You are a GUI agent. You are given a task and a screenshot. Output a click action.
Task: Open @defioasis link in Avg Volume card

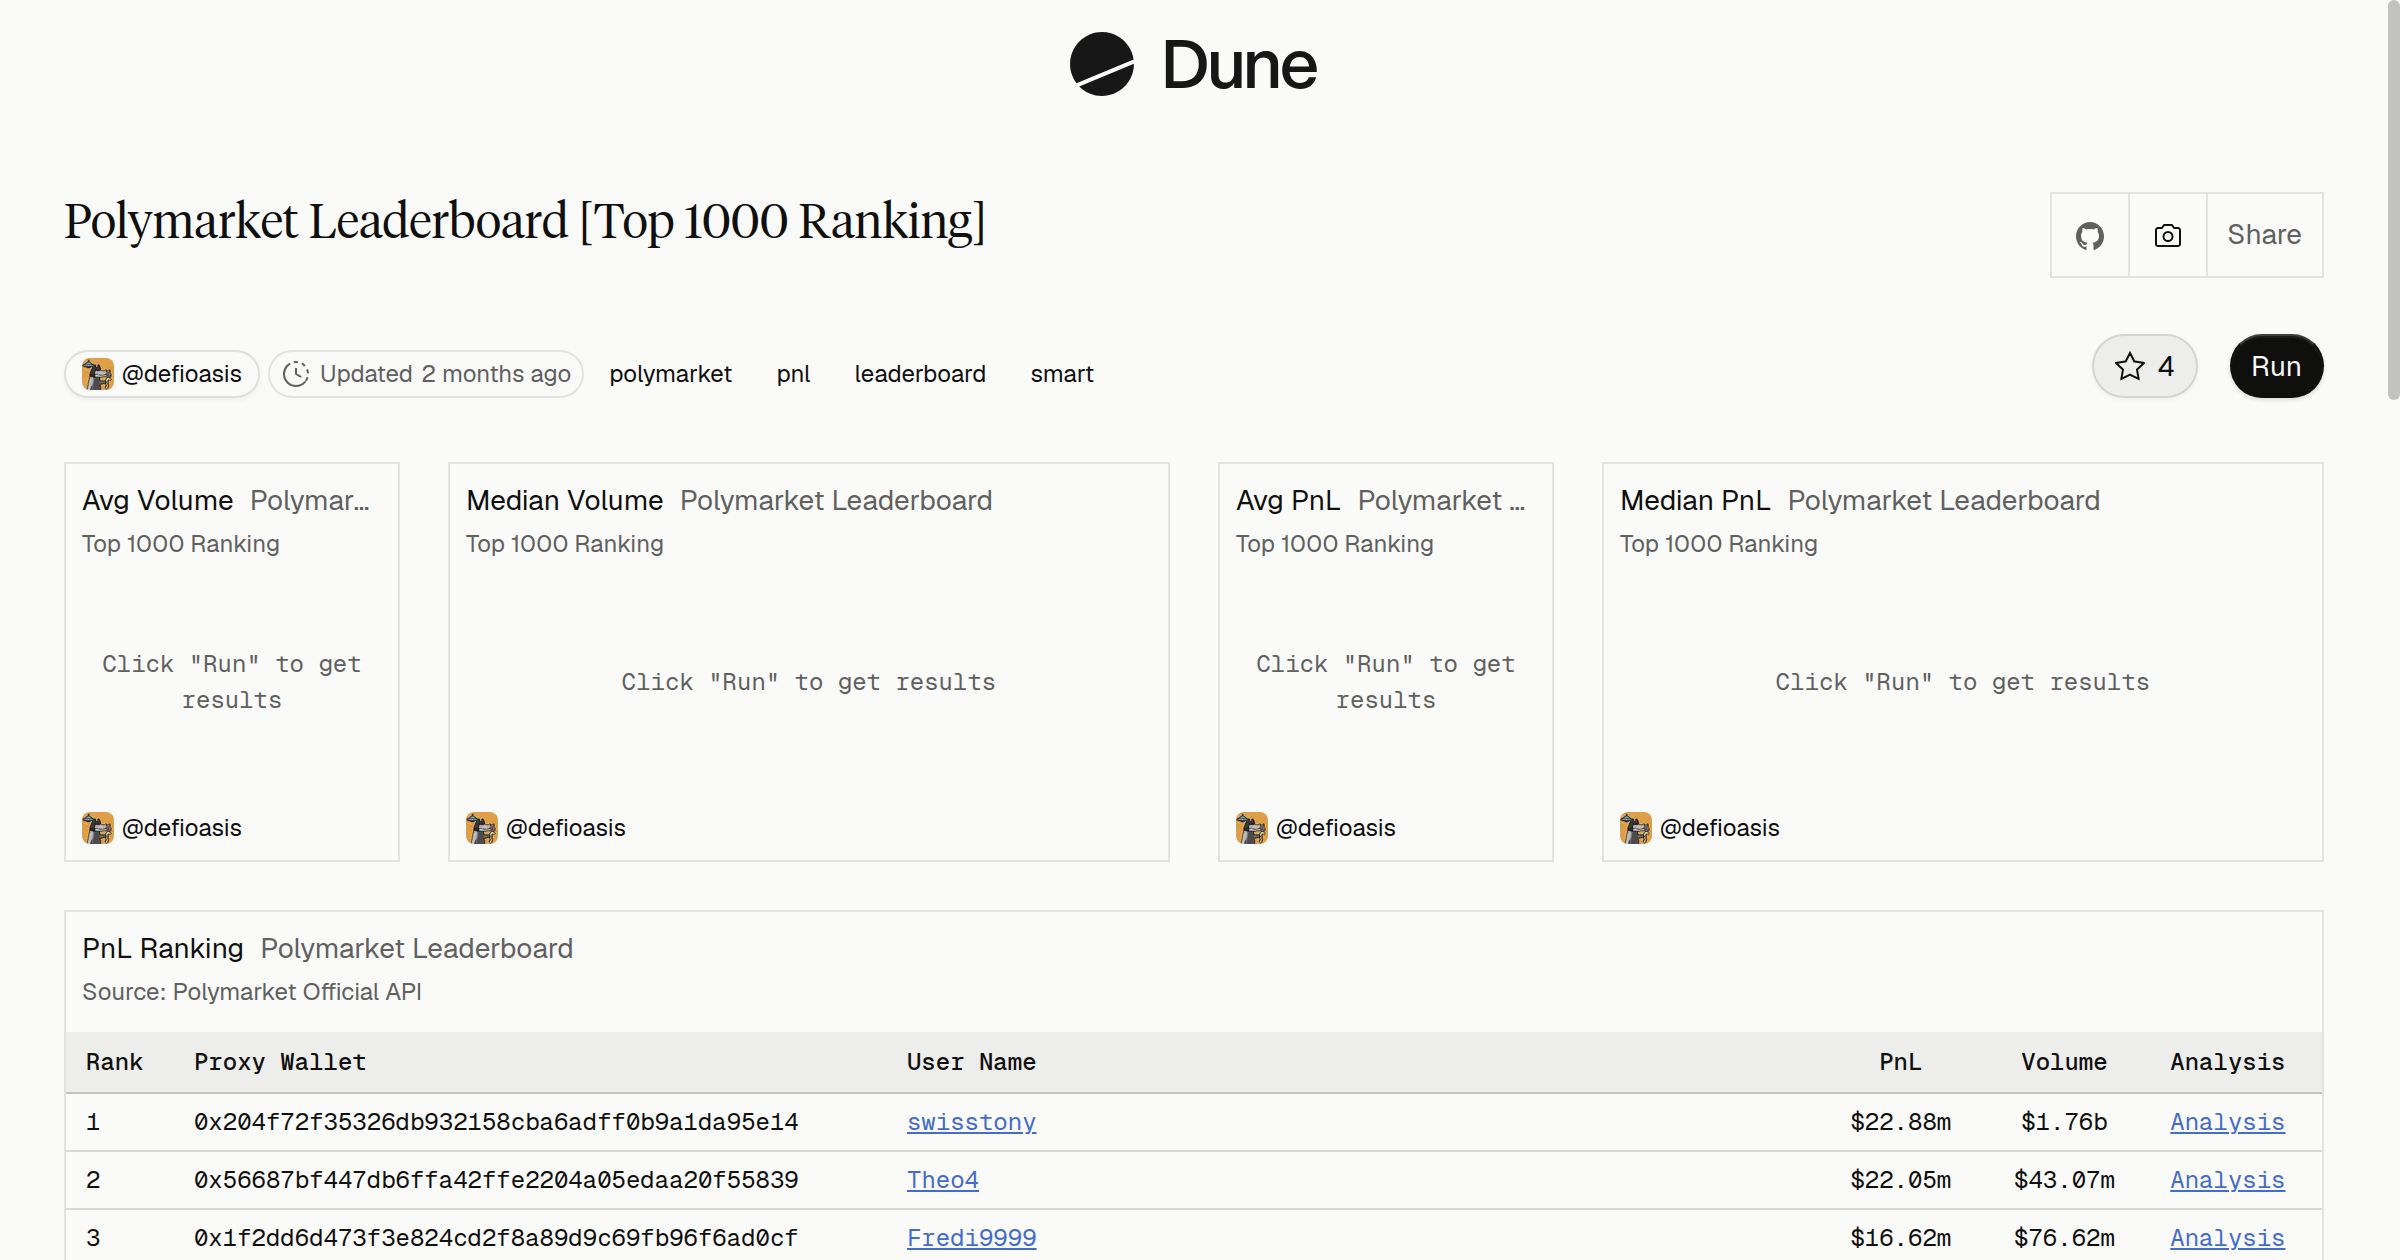pos(181,828)
